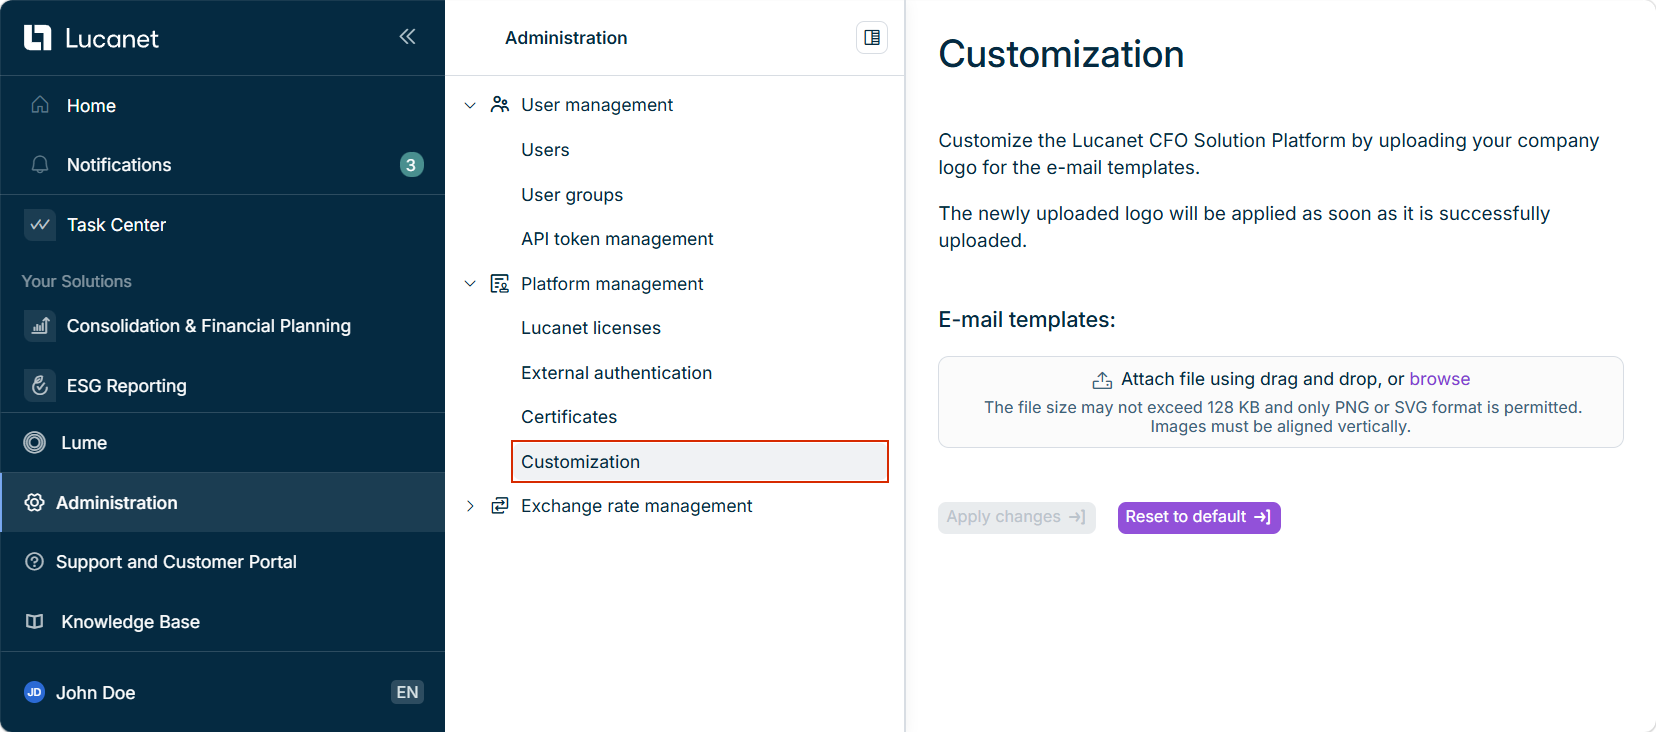Click the Lucanet logo icon
Image resolution: width=1656 pixels, height=732 pixels.
[37, 38]
